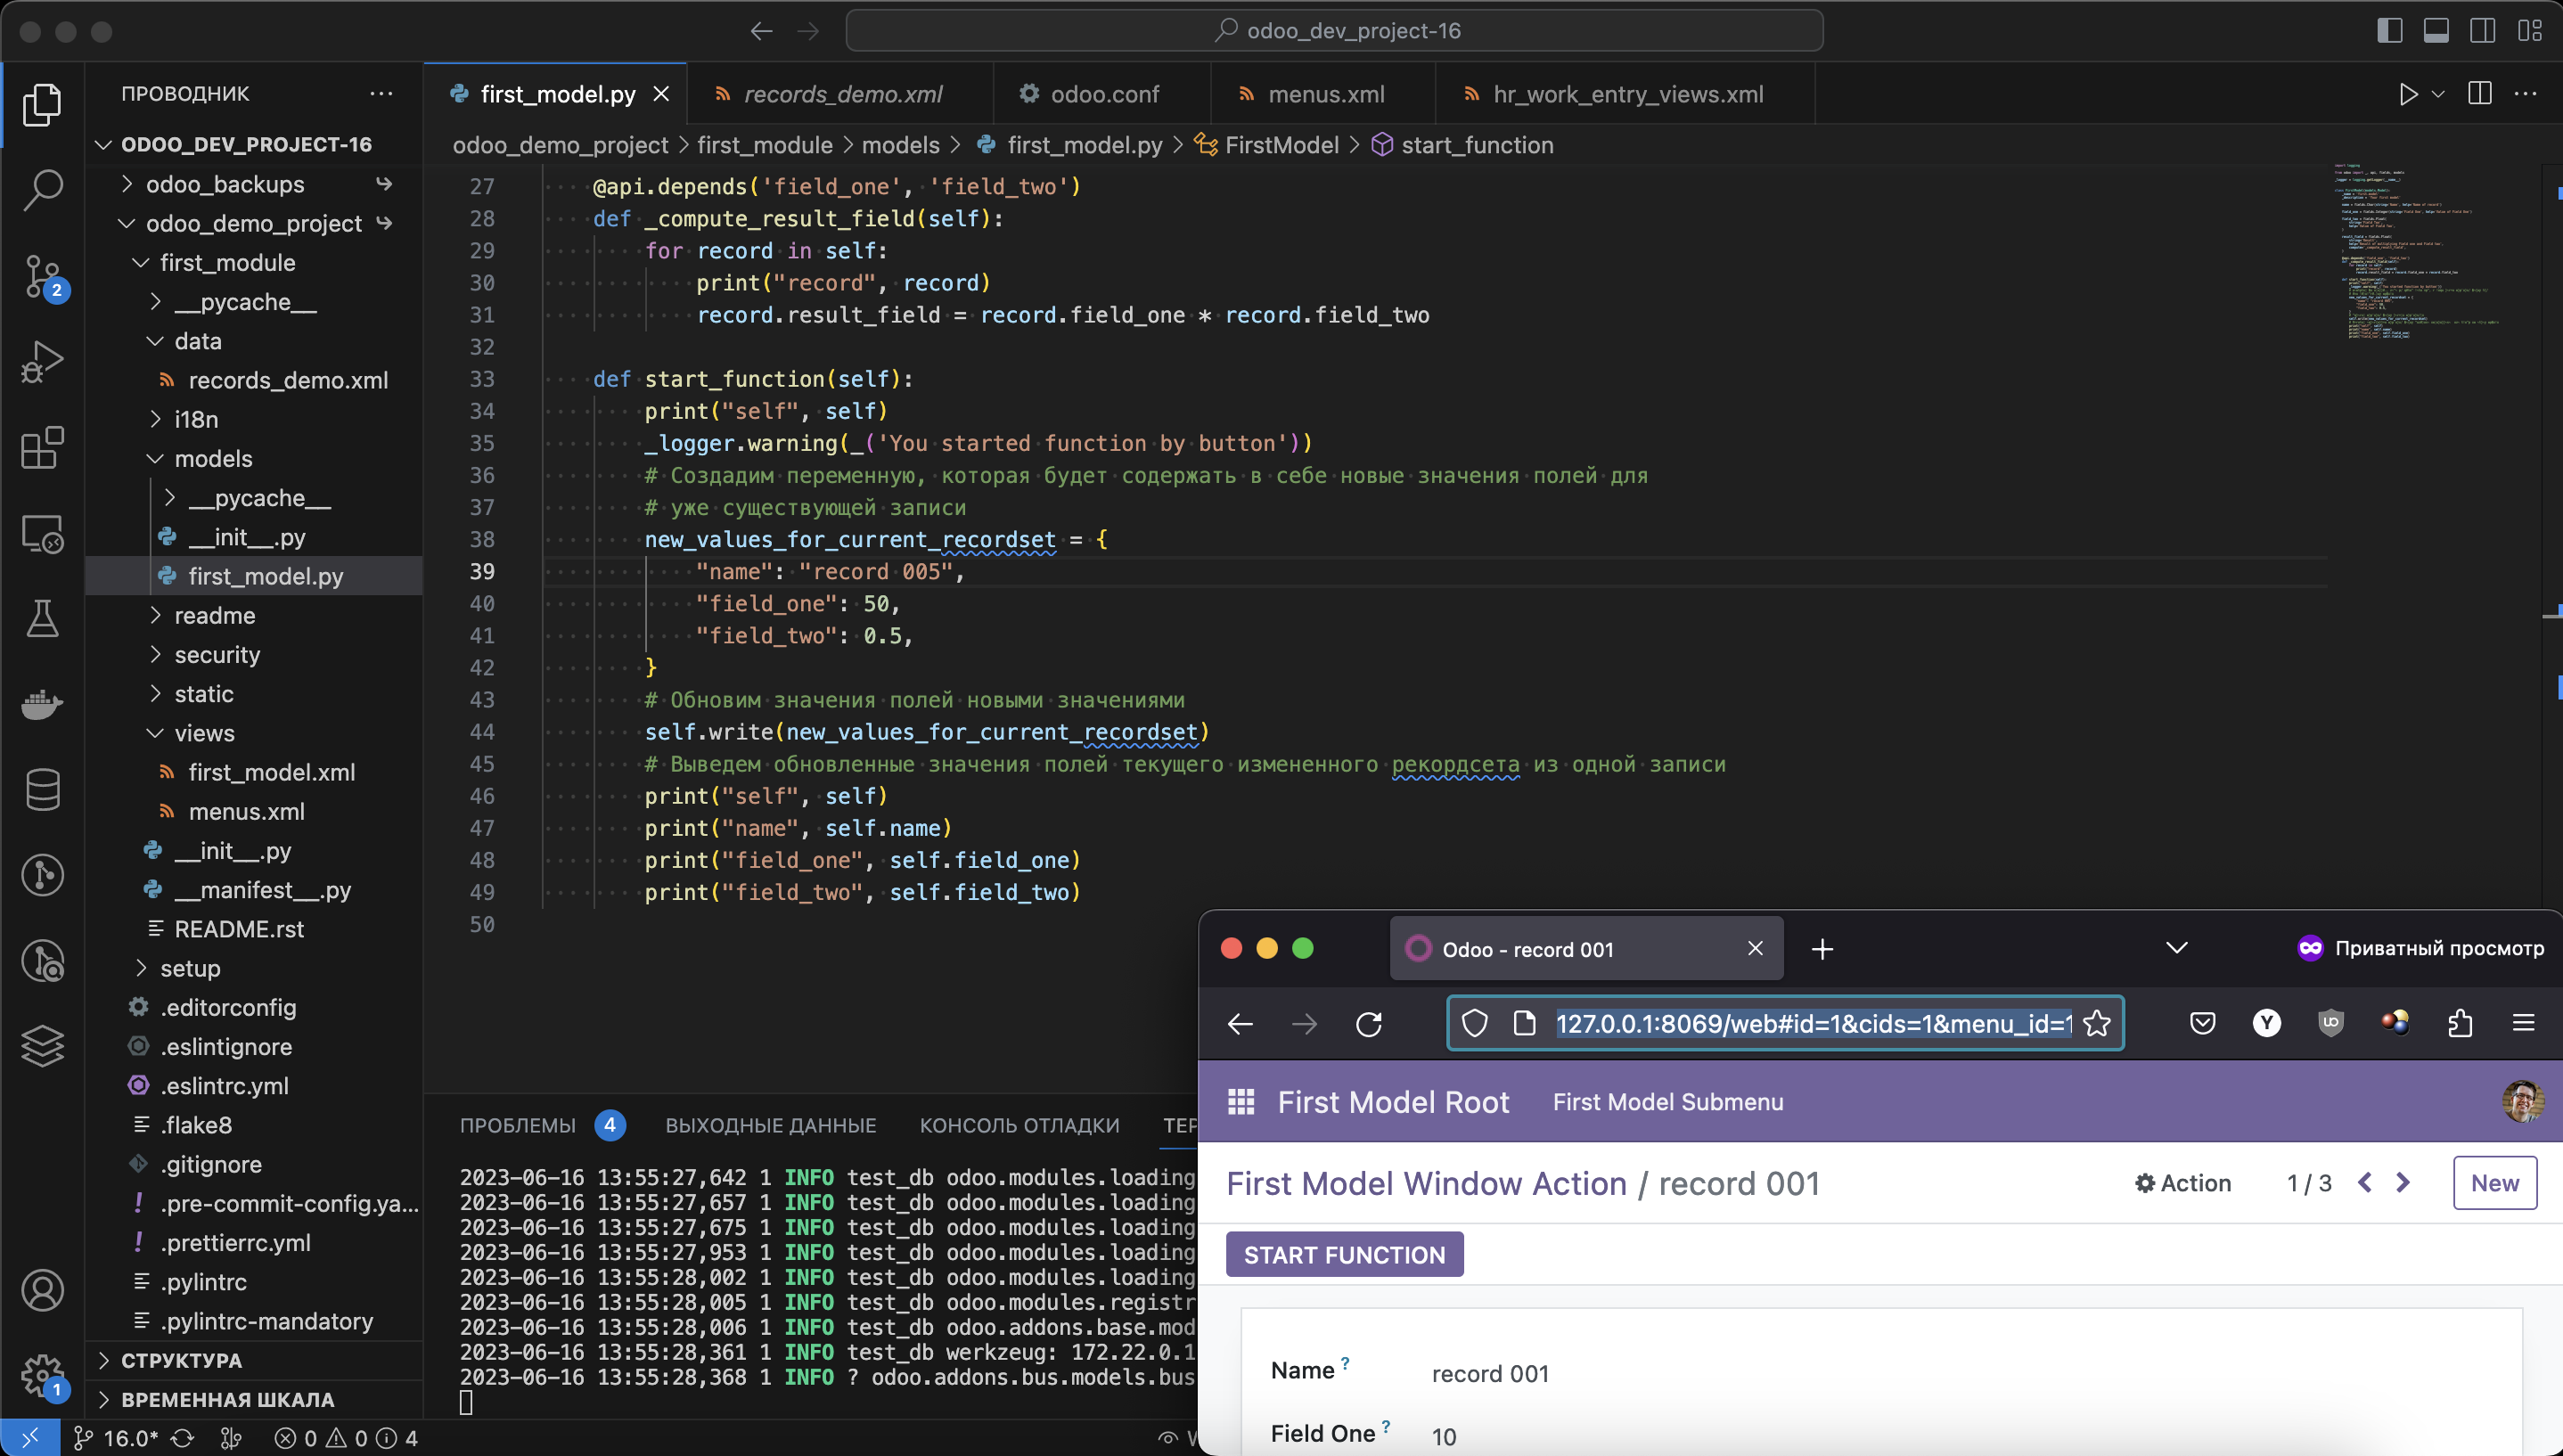Go to next record in Odoo pager
Image resolution: width=2563 pixels, height=1456 pixels.
coord(2403,1183)
